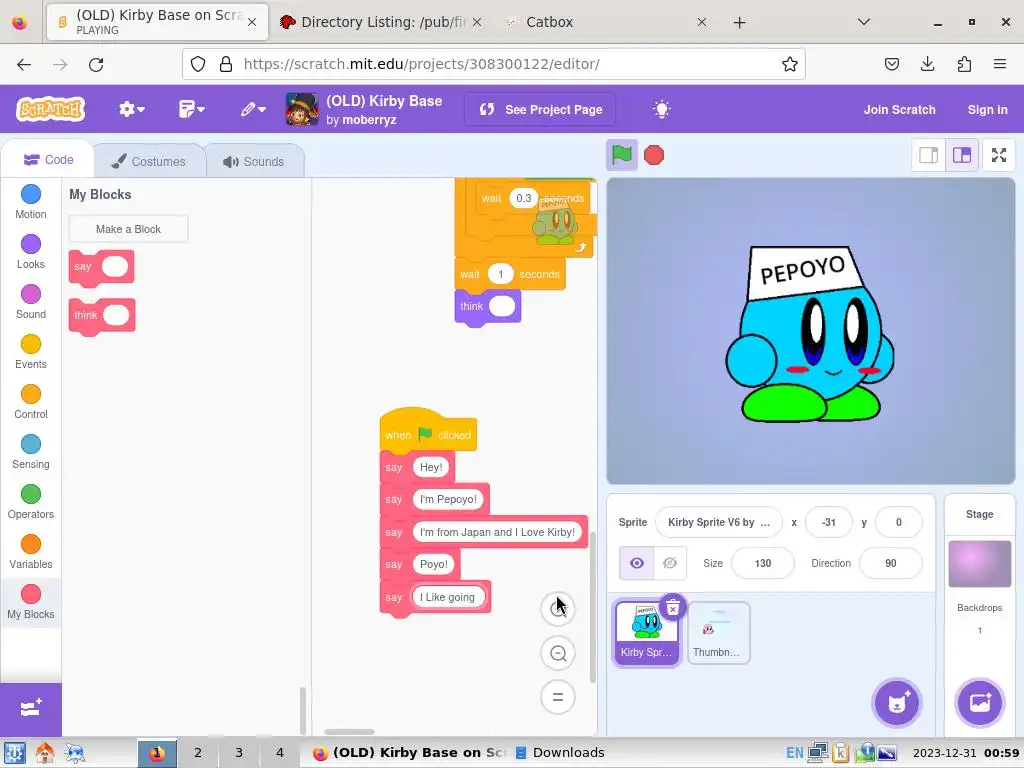Open Downloads window from taskbar

coord(560,752)
